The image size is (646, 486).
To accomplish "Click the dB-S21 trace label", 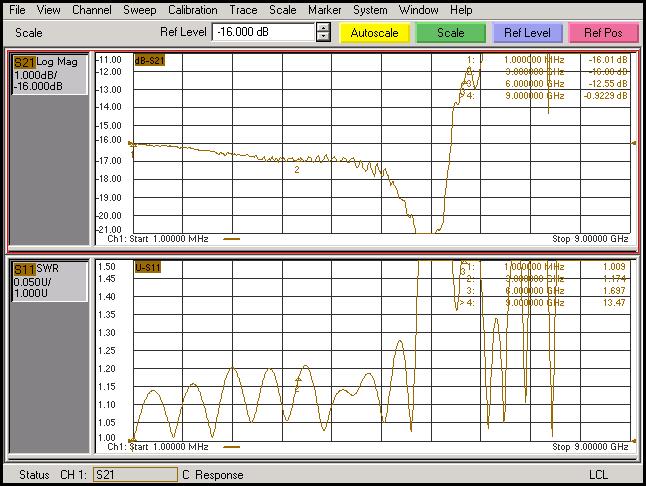I will (x=149, y=61).
